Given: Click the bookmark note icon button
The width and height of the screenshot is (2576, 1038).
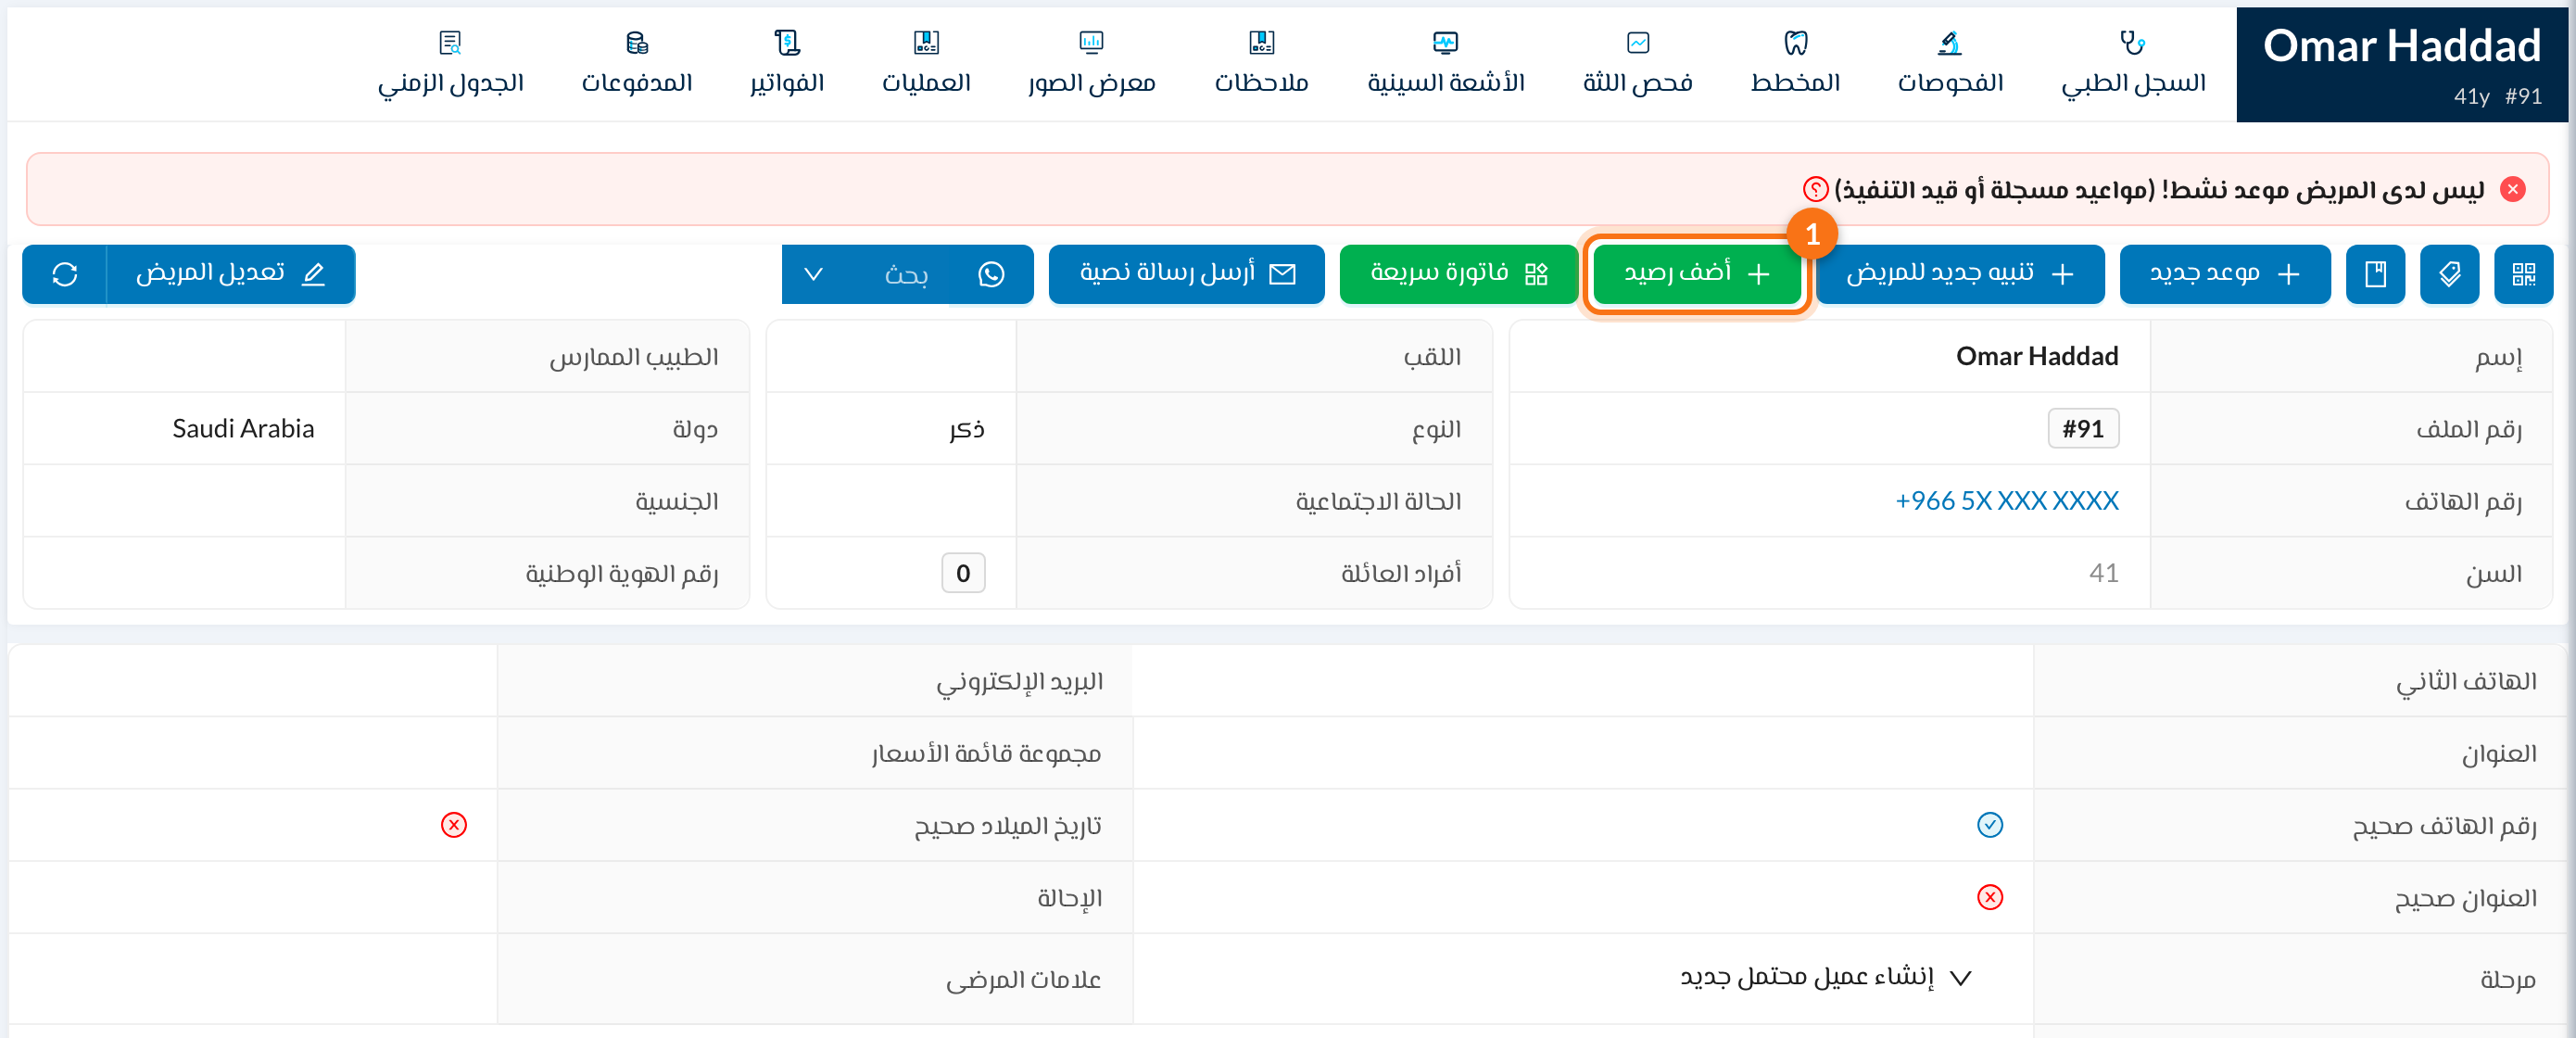Looking at the screenshot, I should 2375,274.
